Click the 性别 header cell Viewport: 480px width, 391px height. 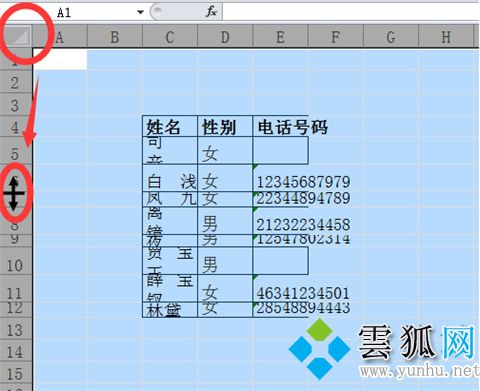click(x=225, y=126)
